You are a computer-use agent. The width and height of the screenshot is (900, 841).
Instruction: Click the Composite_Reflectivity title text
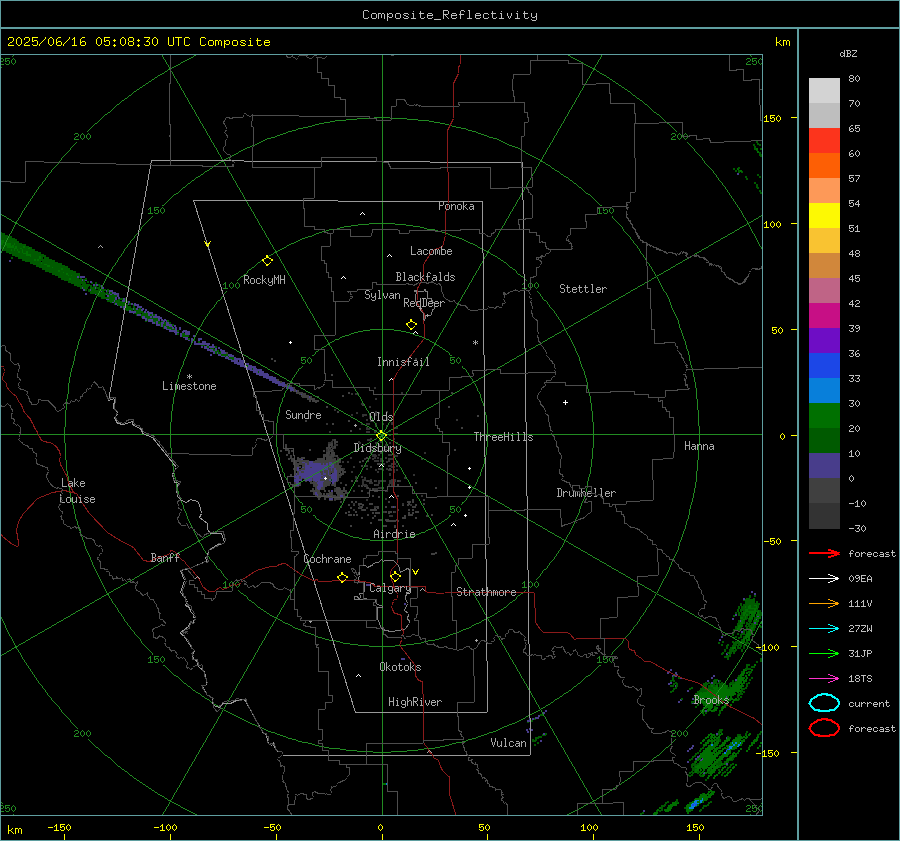coord(449,15)
